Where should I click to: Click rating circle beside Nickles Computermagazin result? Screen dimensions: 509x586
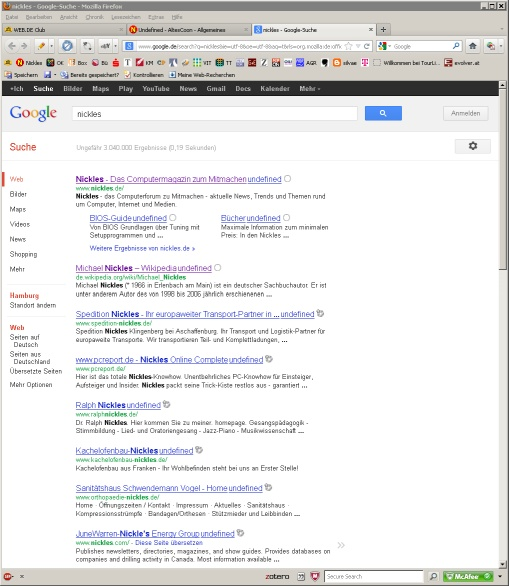click(x=287, y=179)
